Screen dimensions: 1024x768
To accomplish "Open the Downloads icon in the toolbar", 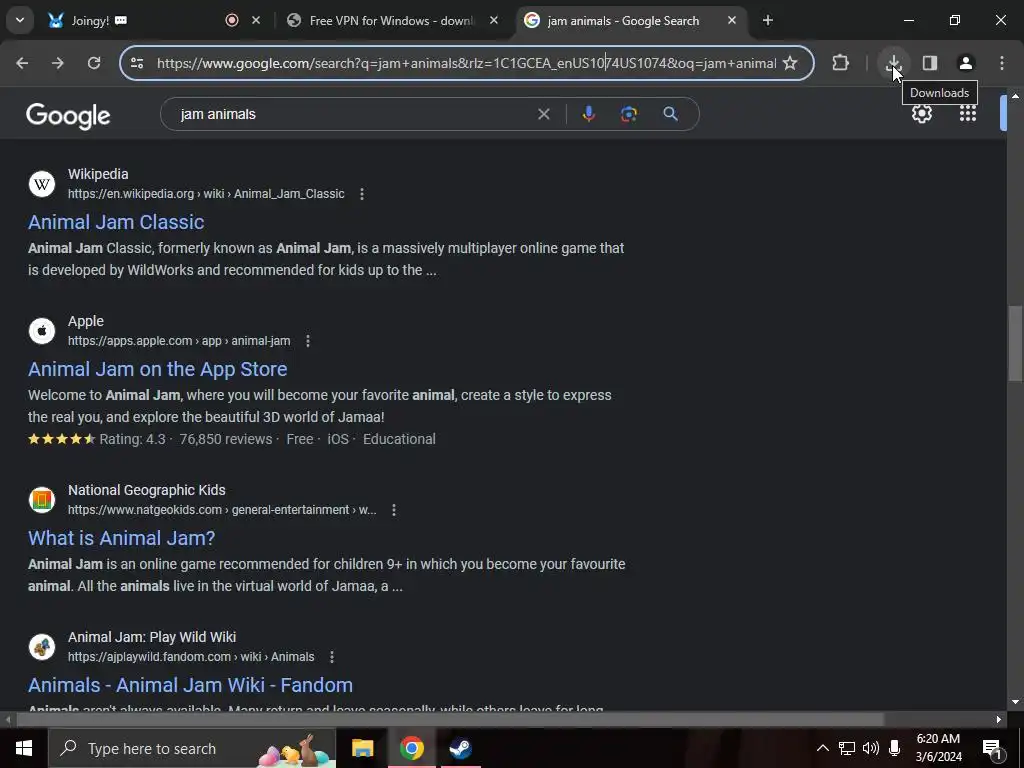I will pyautogui.click(x=893, y=63).
